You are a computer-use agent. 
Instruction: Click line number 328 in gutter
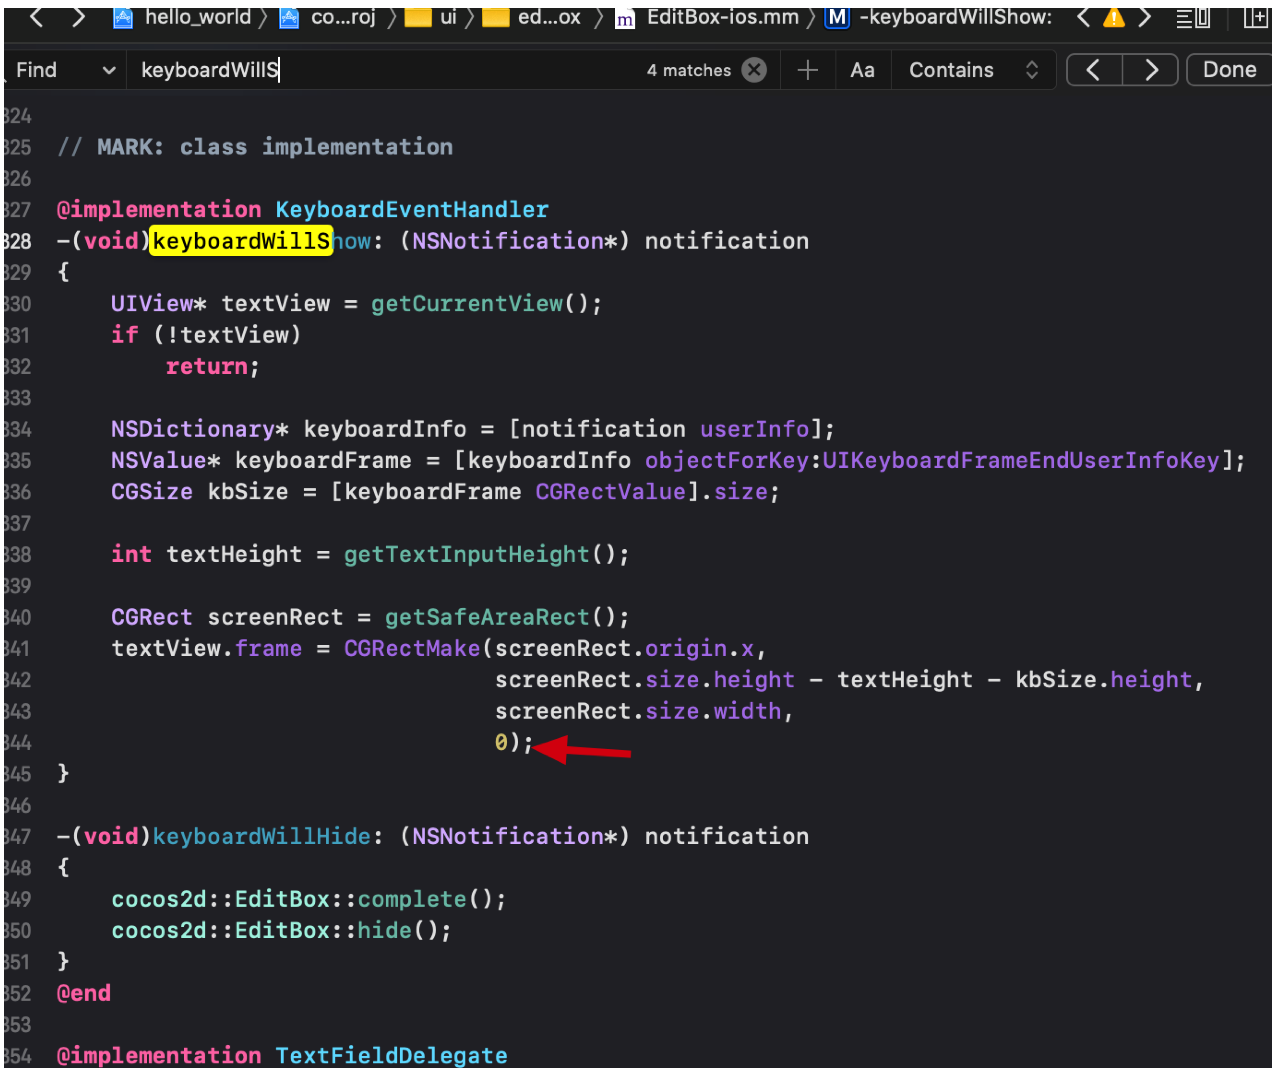[x=17, y=241]
